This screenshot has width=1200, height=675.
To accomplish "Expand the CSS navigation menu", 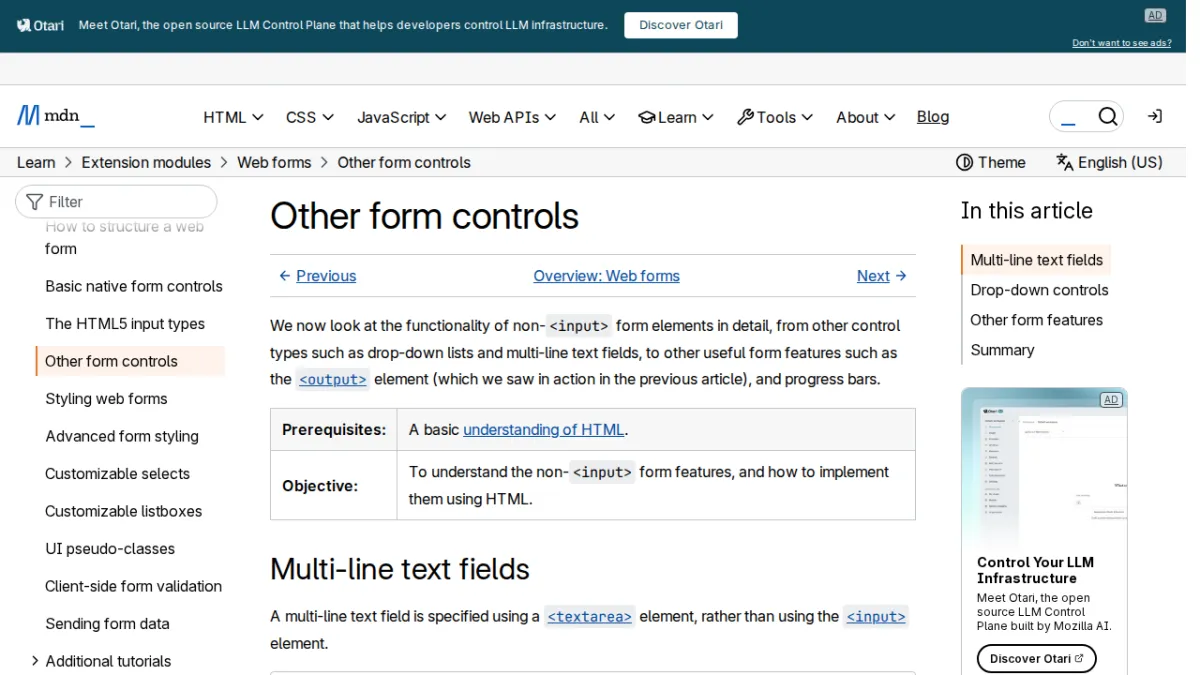I will 310,117.
